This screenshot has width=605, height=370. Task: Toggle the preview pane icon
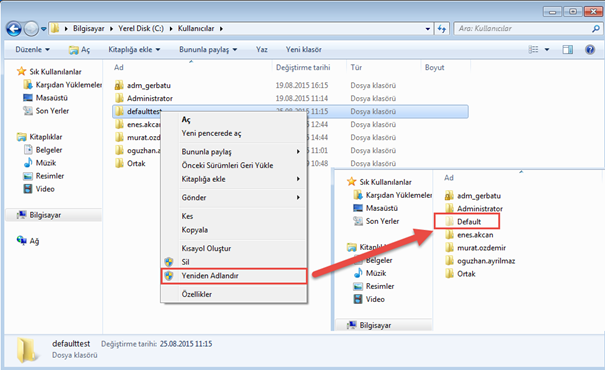[568, 49]
